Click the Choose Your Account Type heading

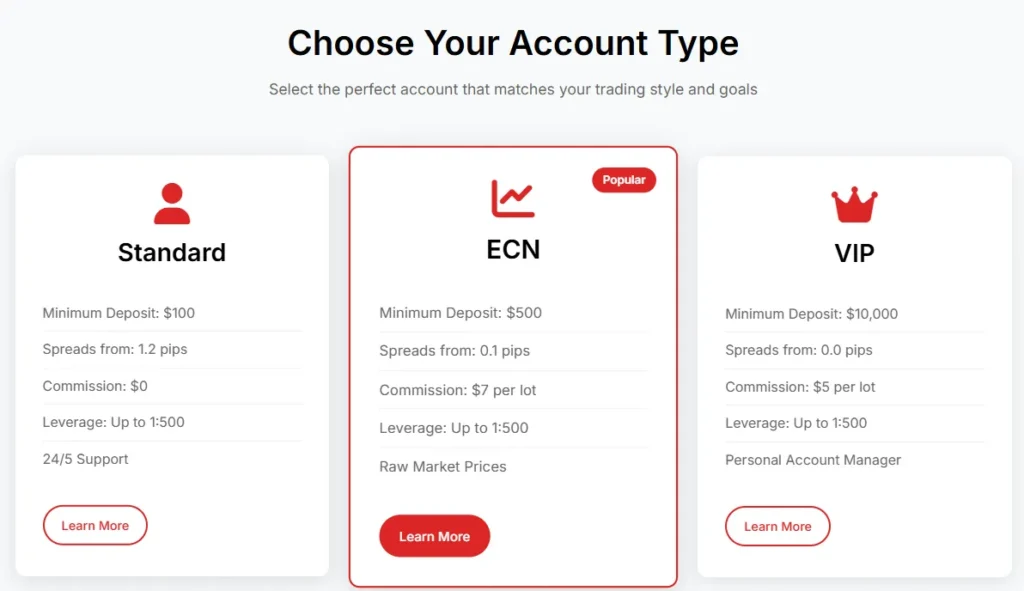coord(513,43)
